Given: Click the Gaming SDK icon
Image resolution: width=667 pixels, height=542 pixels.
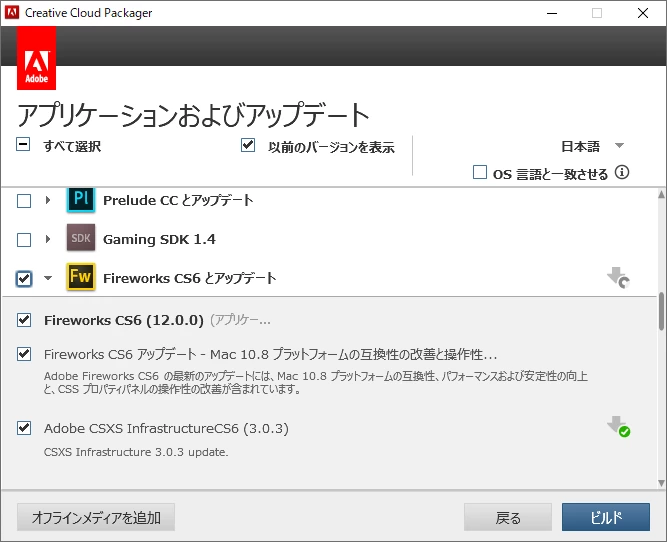Looking at the screenshot, I should pyautogui.click(x=81, y=238).
